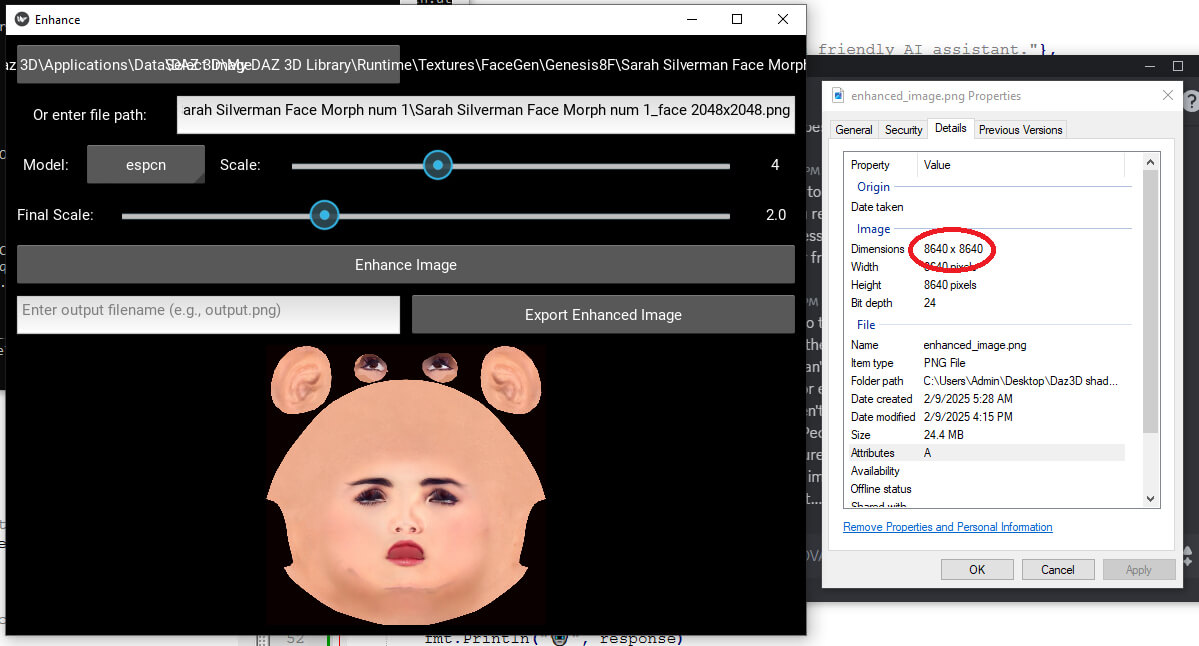Click the Final Scale slider handle
The width and height of the screenshot is (1199, 646).
click(x=323, y=215)
